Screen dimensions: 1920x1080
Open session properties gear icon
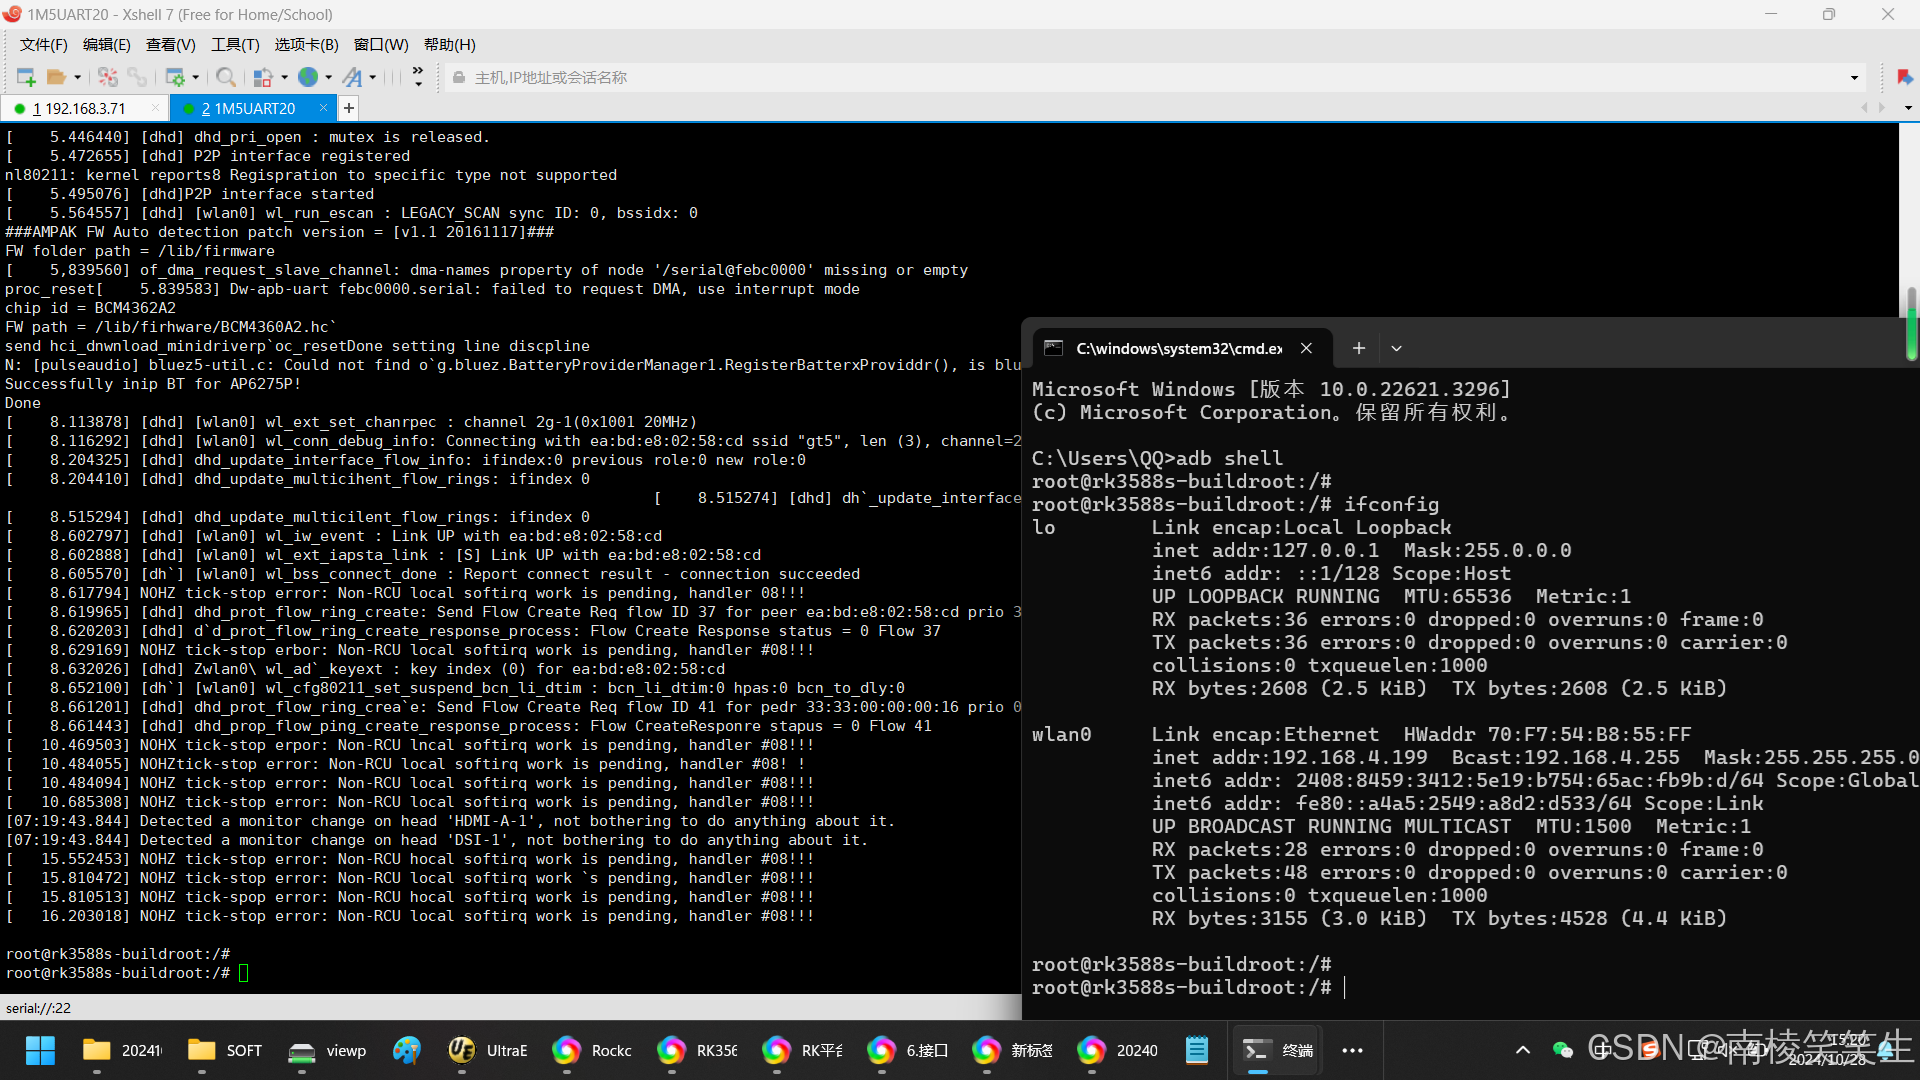pyautogui.click(x=175, y=77)
